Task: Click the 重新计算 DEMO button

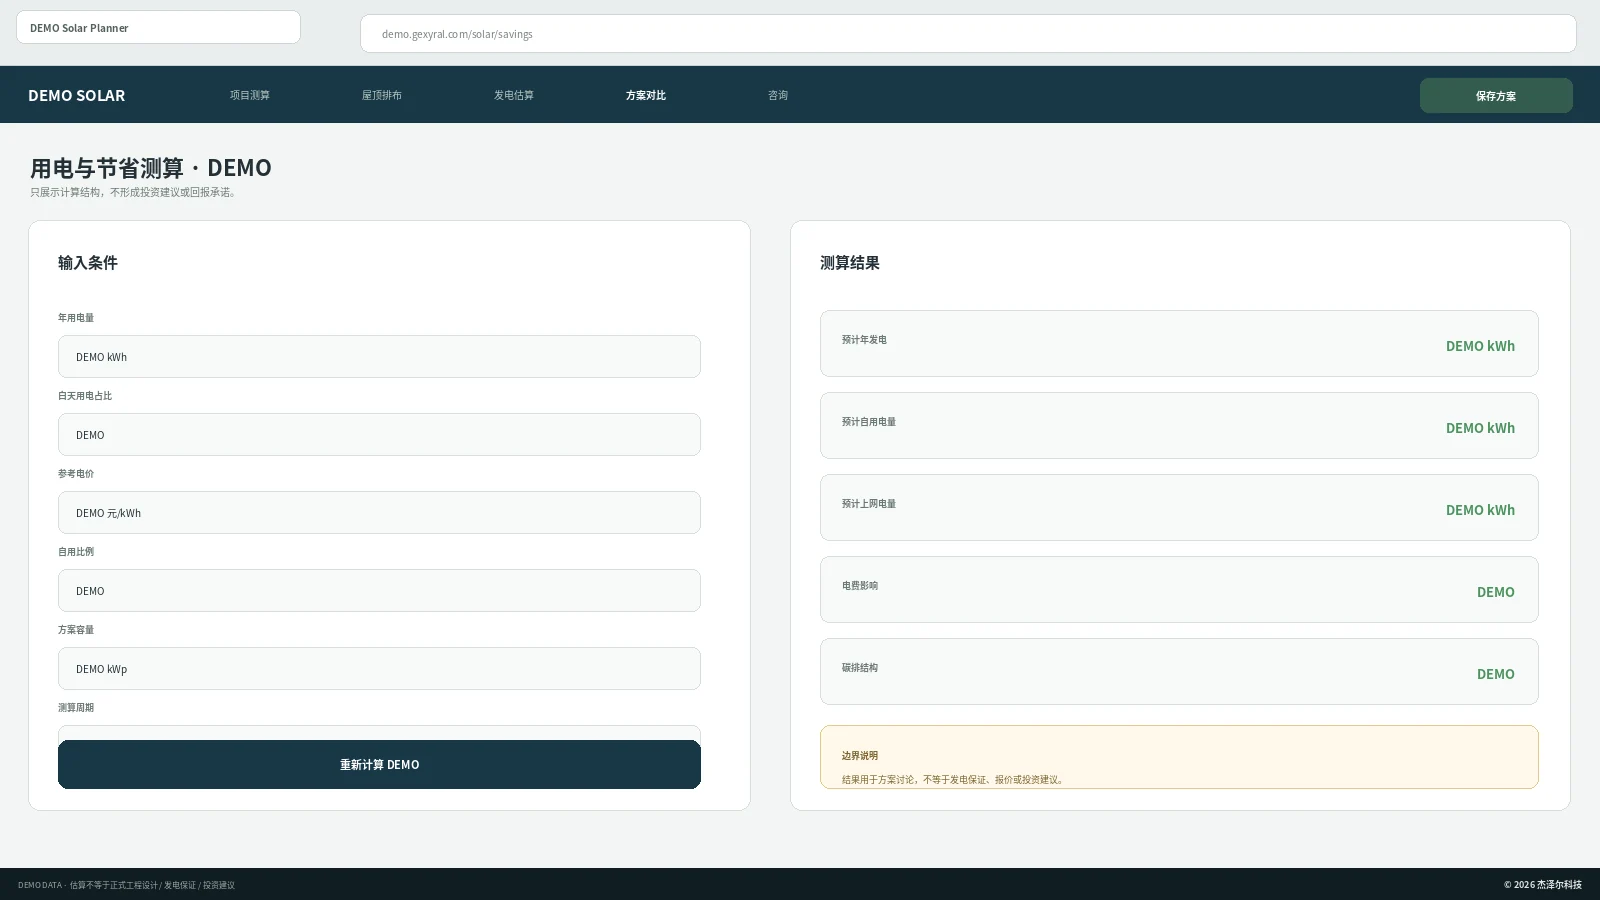Action: (x=379, y=764)
